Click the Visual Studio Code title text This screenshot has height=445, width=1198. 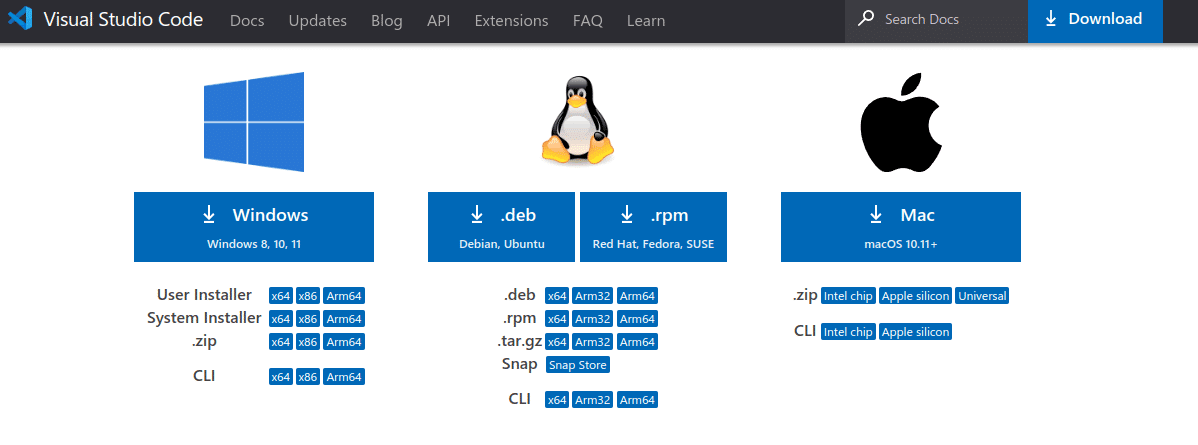click(x=123, y=19)
